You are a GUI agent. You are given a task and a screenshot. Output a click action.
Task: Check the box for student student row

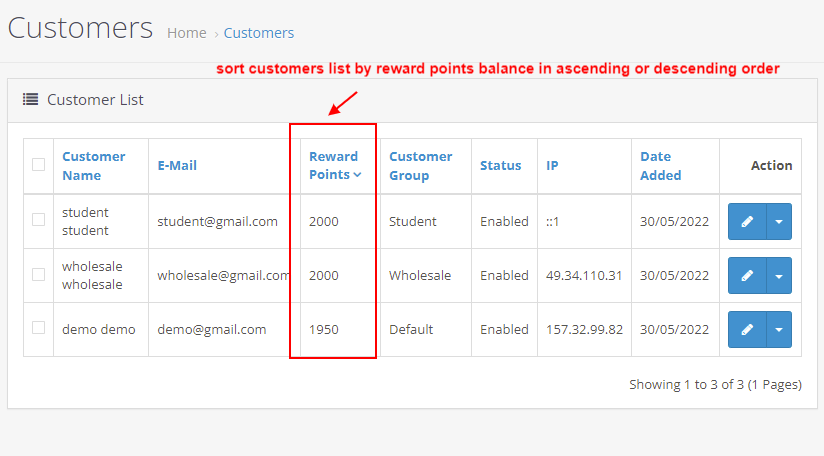(38, 220)
